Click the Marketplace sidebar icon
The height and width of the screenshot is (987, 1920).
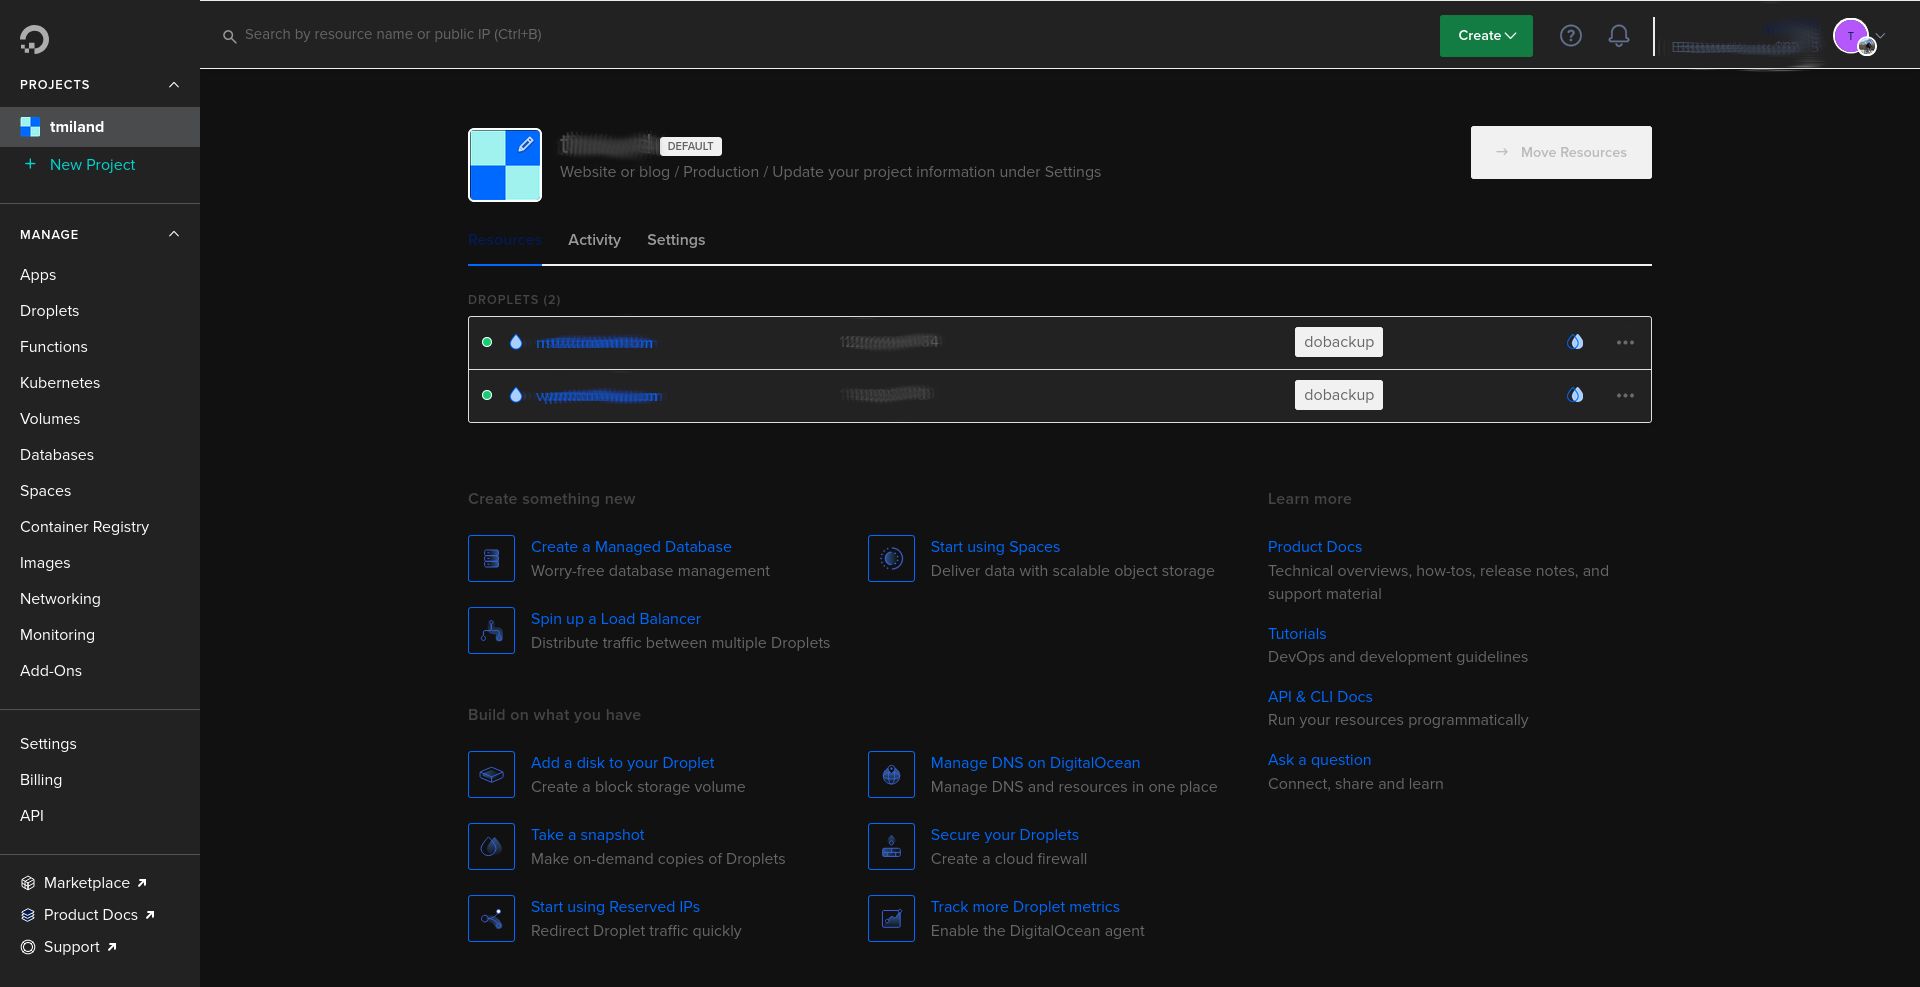28,883
